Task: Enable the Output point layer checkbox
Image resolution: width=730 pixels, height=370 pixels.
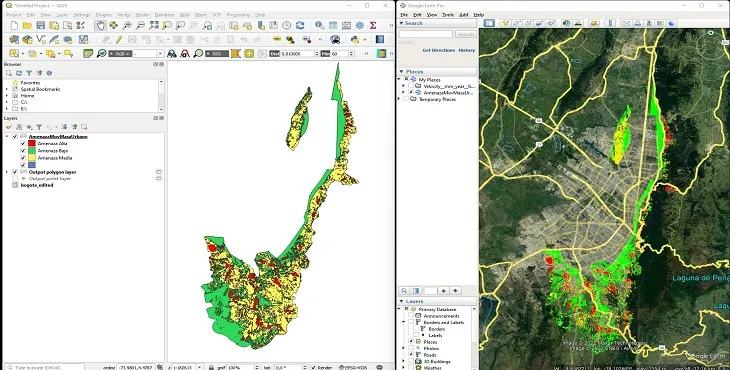Action: (x=15, y=179)
